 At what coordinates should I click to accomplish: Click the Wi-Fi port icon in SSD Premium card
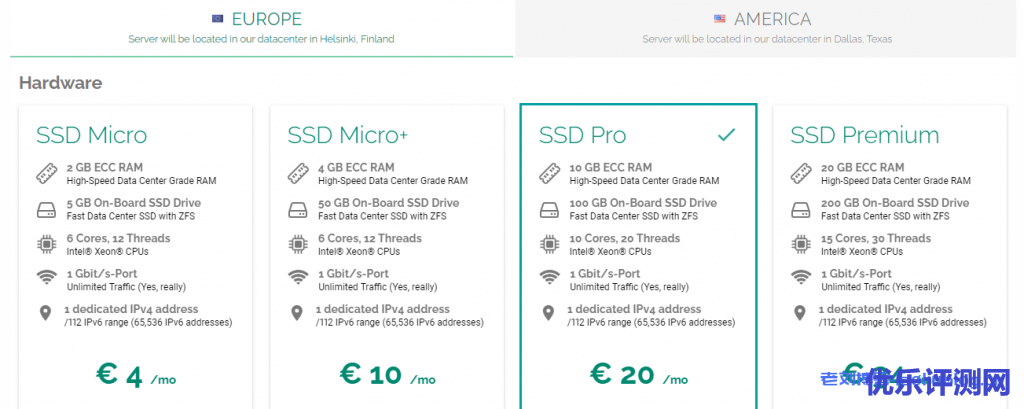(800, 279)
